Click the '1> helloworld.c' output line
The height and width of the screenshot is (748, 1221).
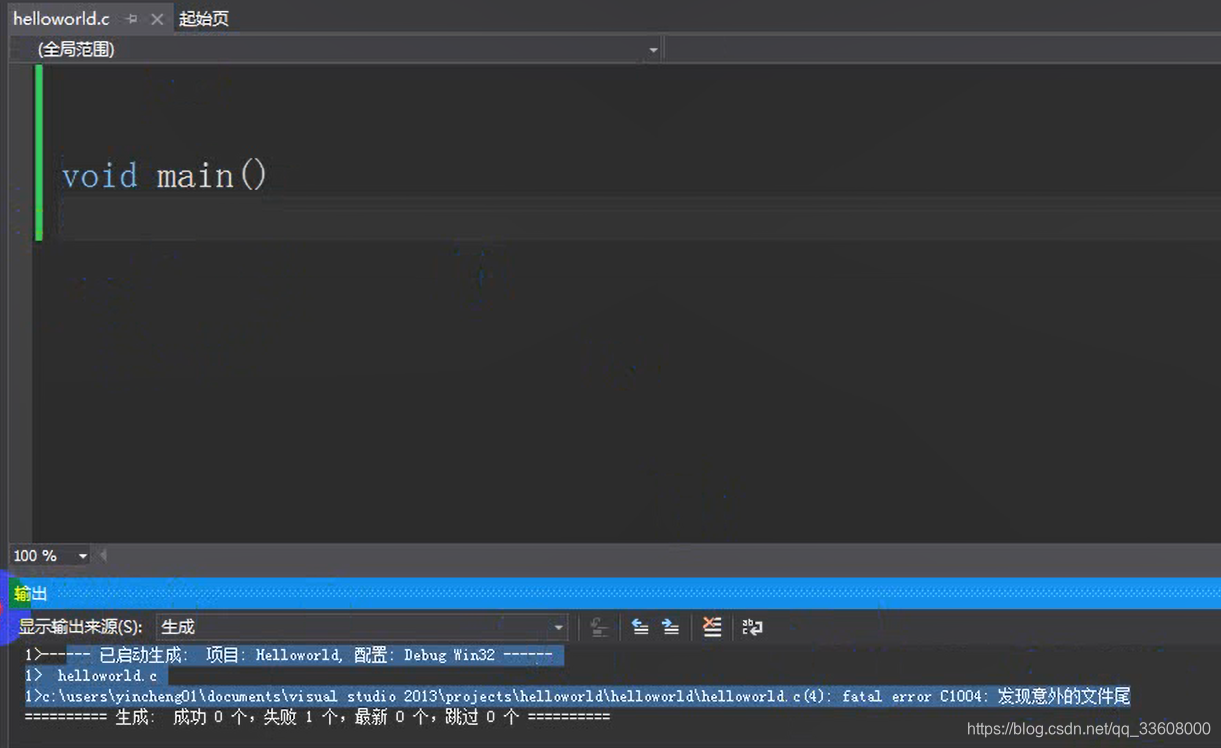tap(91, 676)
